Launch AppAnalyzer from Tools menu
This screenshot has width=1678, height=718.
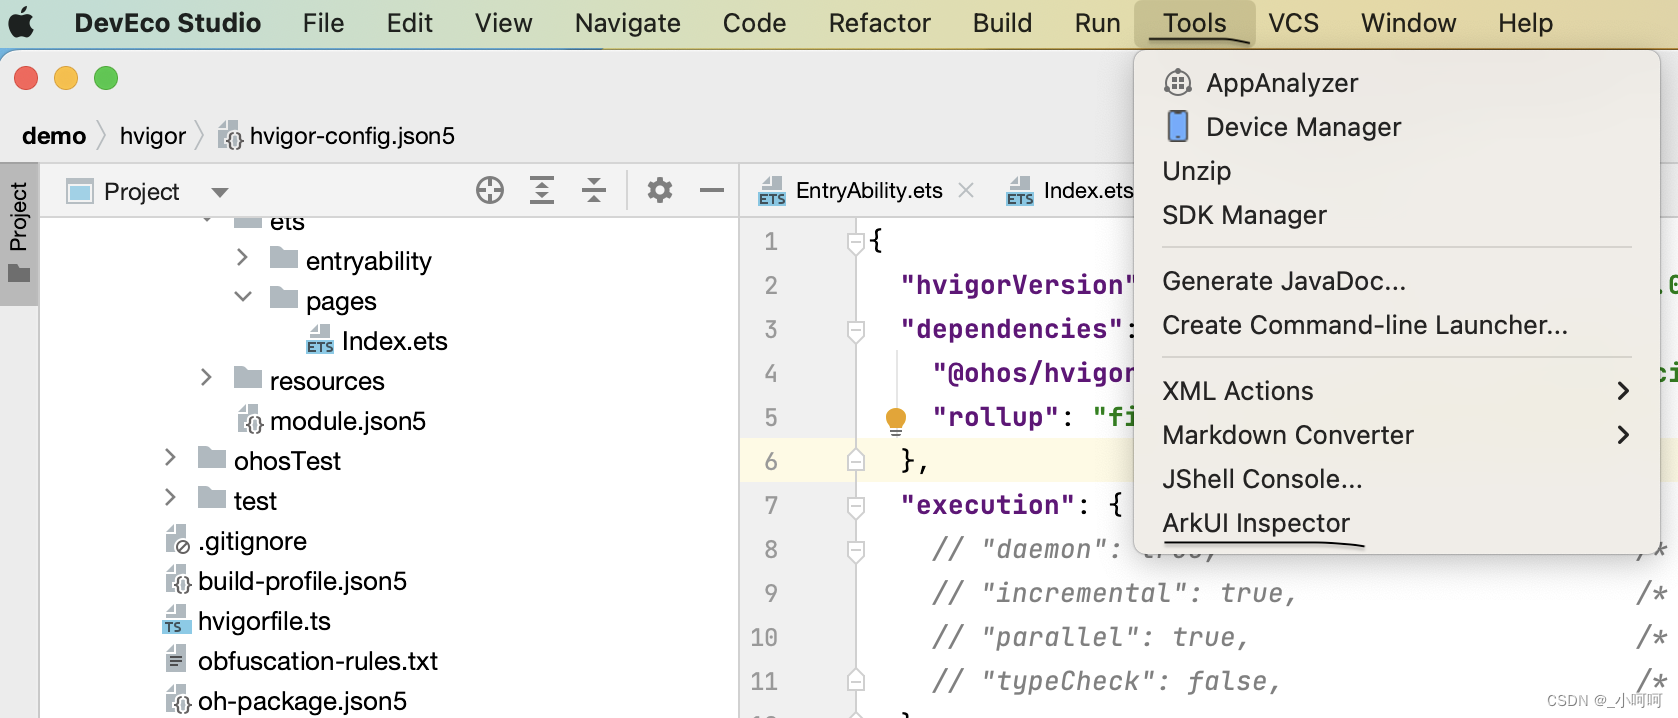(x=1397, y=83)
